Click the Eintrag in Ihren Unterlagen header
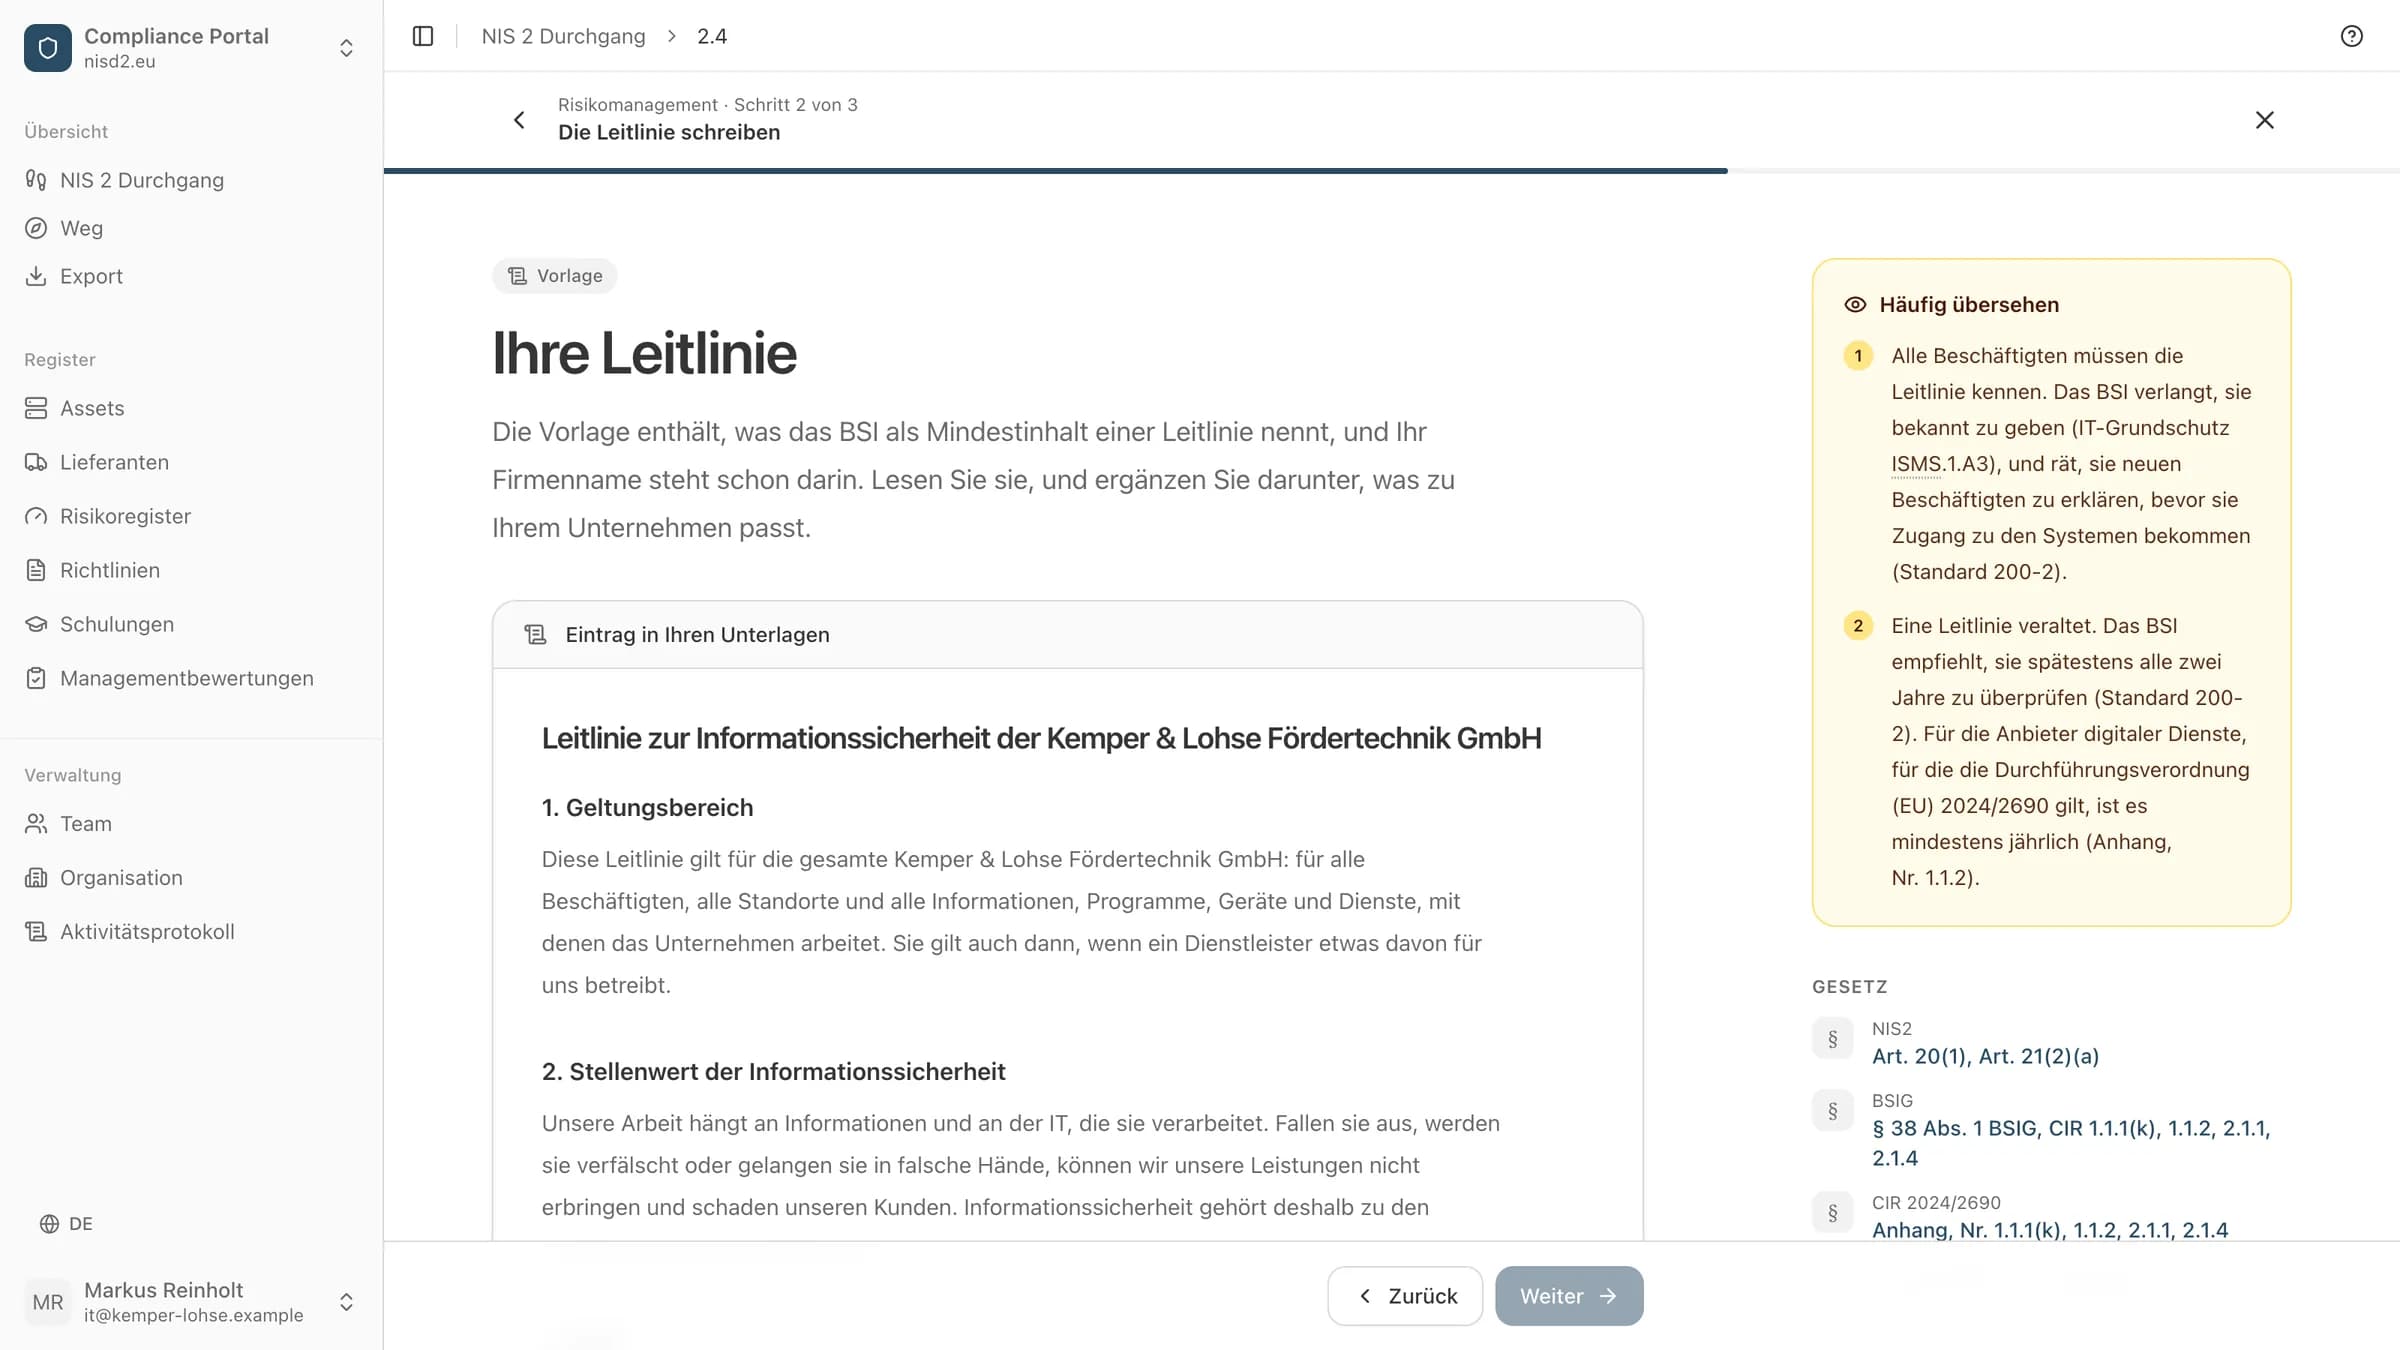Viewport: 2400px width, 1350px height. (x=1067, y=635)
